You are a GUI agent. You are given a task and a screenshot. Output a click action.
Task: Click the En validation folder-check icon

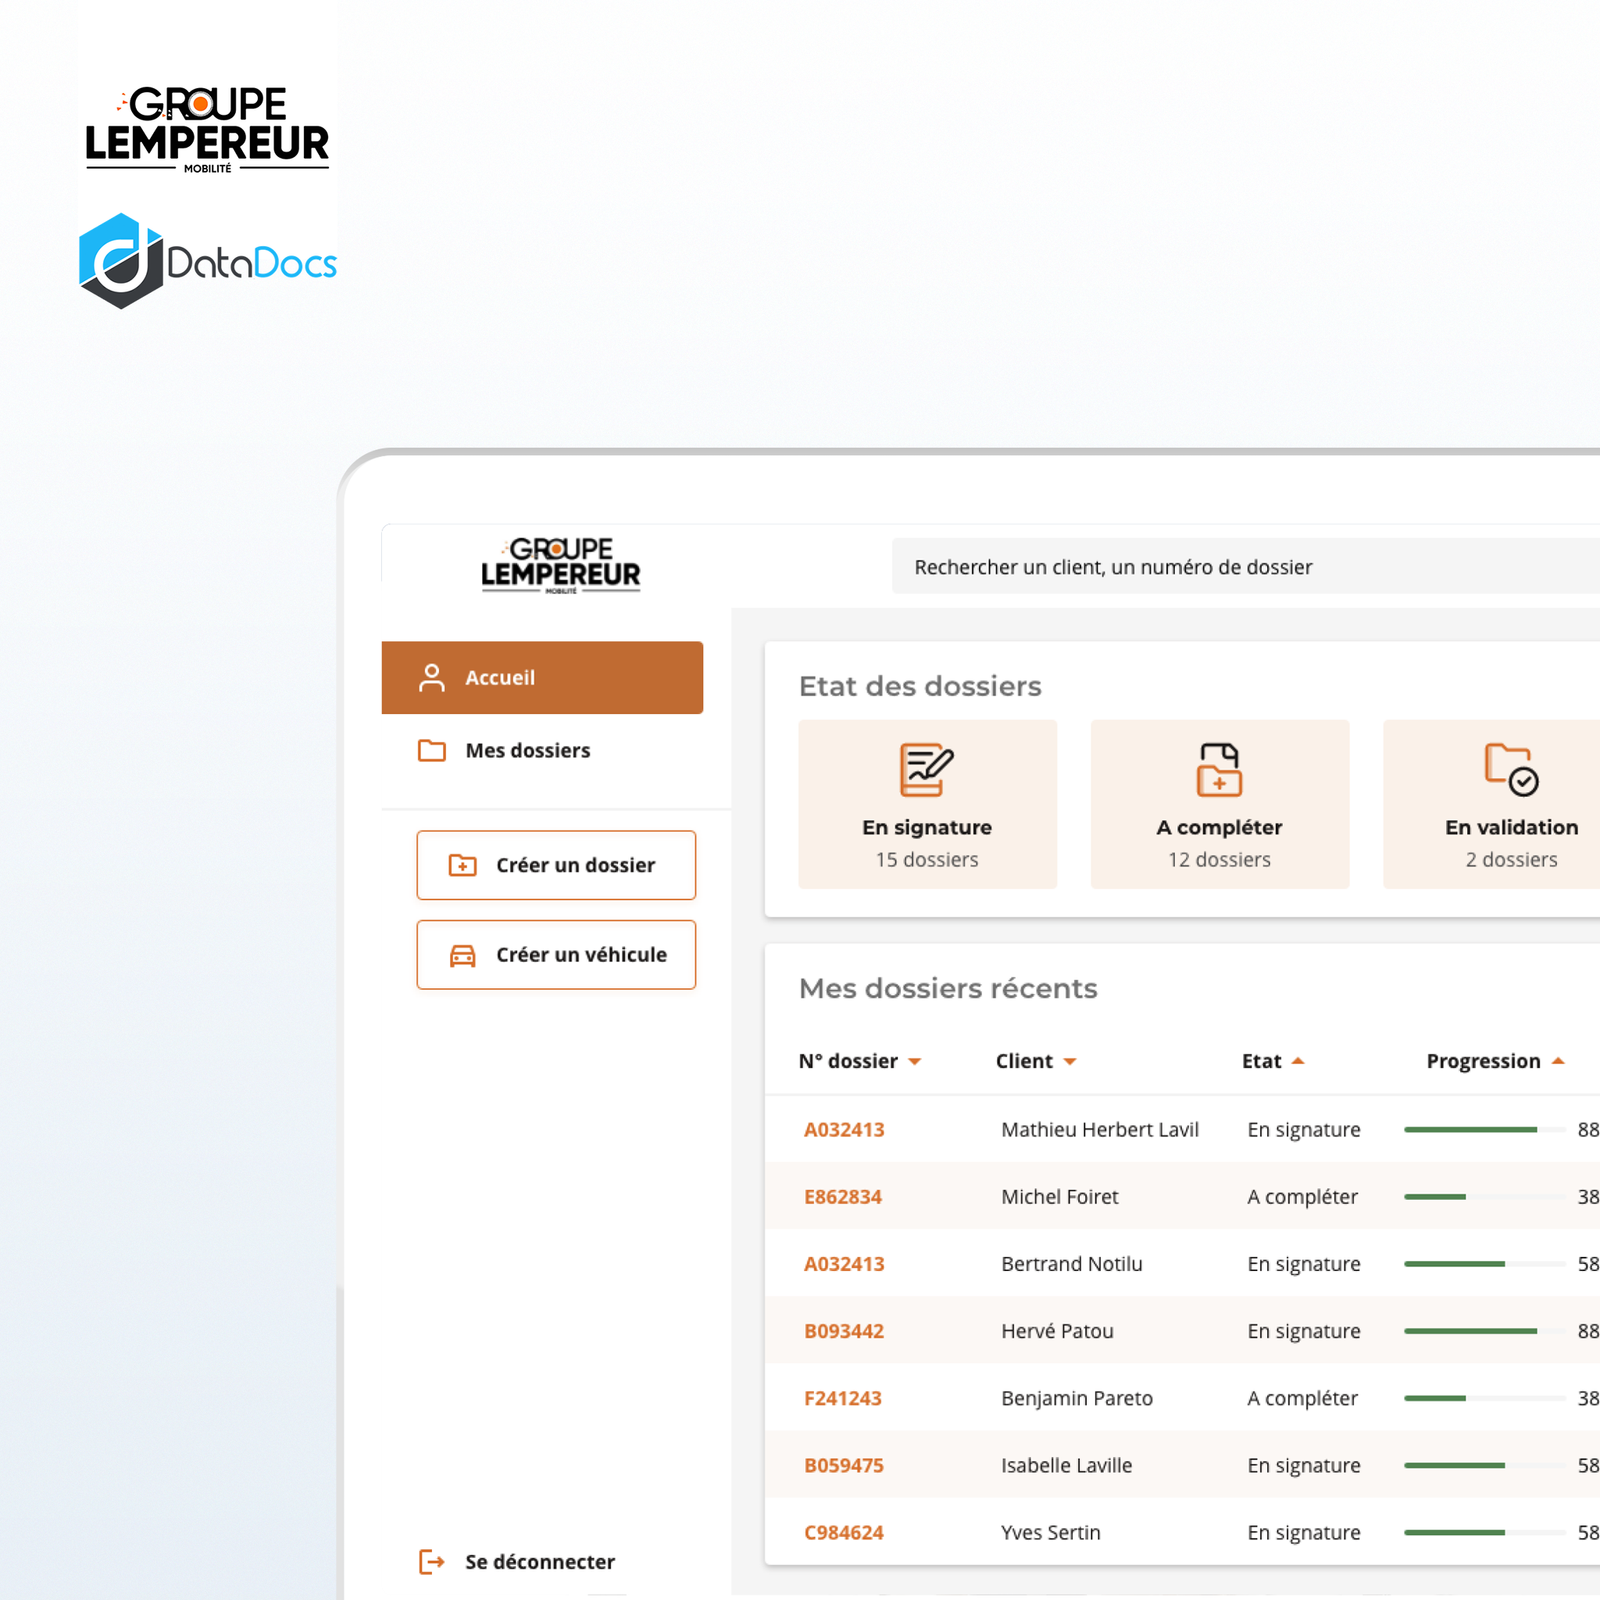coord(1511,769)
